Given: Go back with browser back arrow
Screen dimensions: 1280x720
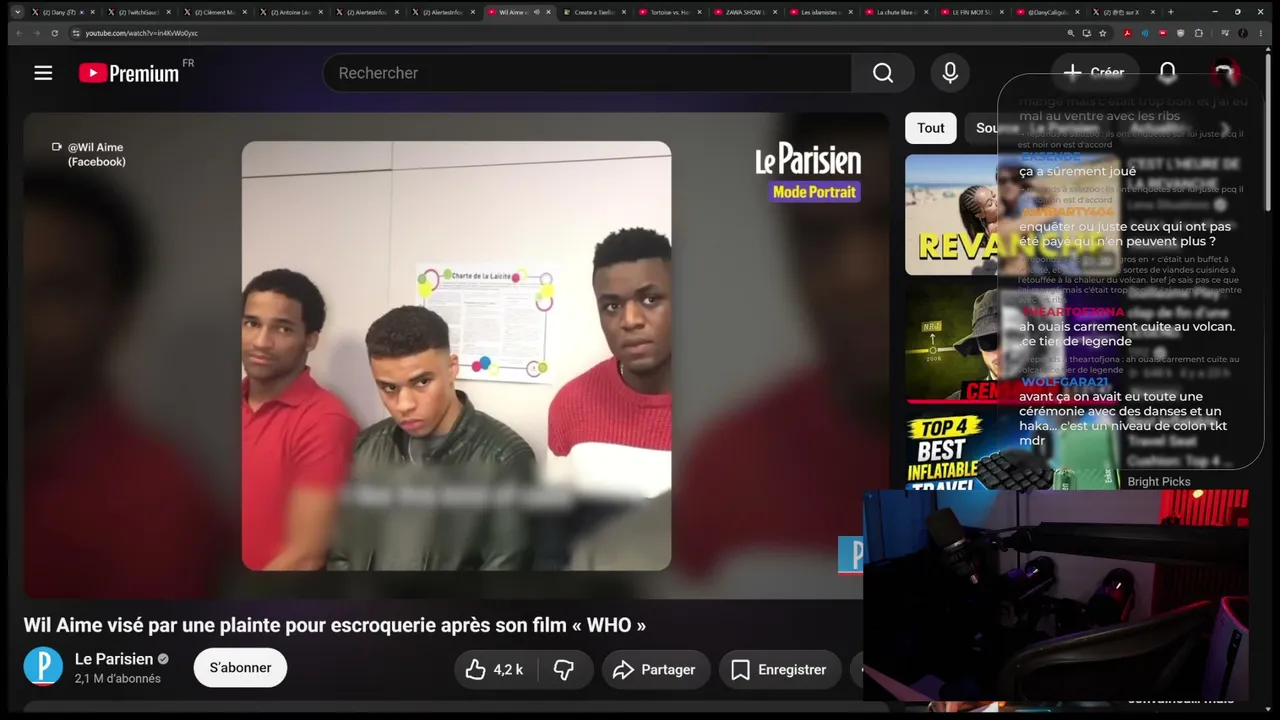Looking at the screenshot, I should click(18, 33).
